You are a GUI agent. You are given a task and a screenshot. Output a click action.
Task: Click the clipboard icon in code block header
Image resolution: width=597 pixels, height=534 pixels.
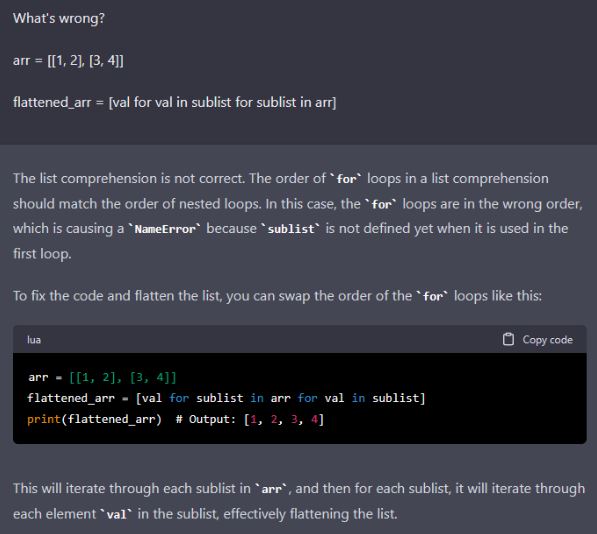[508, 339]
